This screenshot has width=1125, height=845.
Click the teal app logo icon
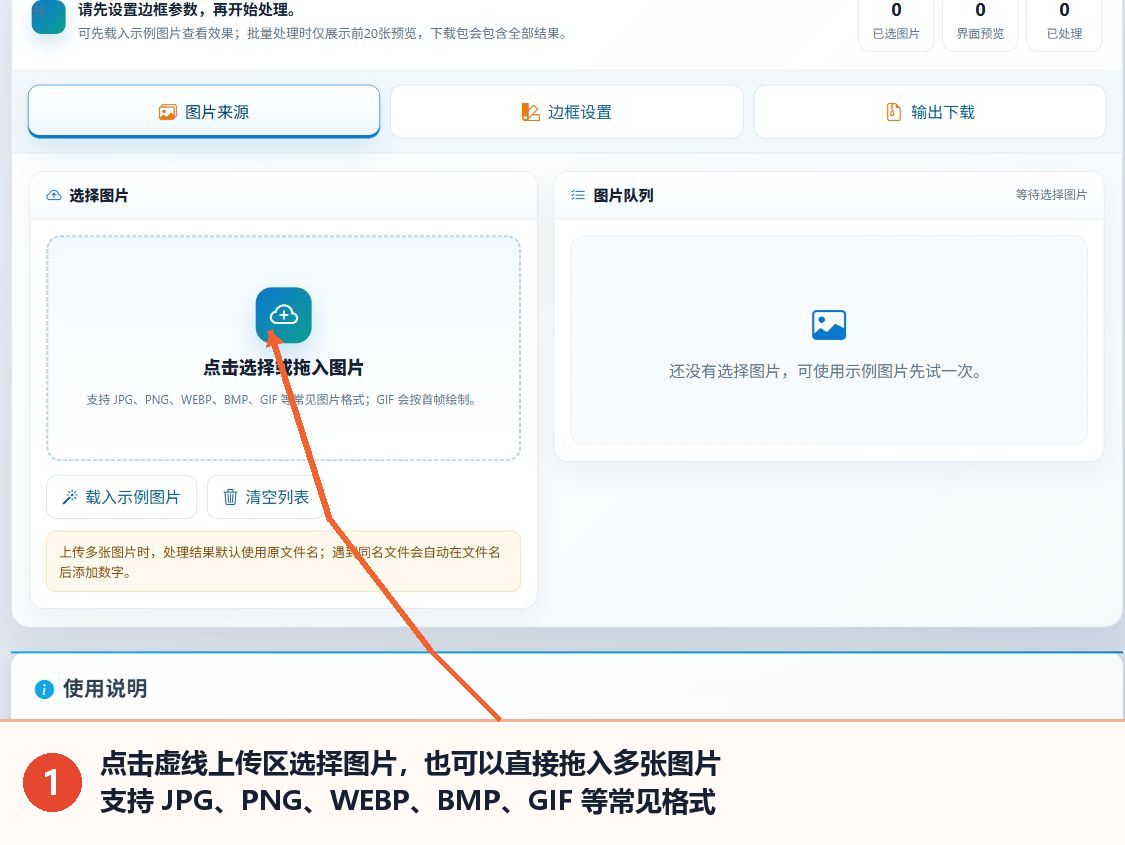pyautogui.click(x=49, y=16)
